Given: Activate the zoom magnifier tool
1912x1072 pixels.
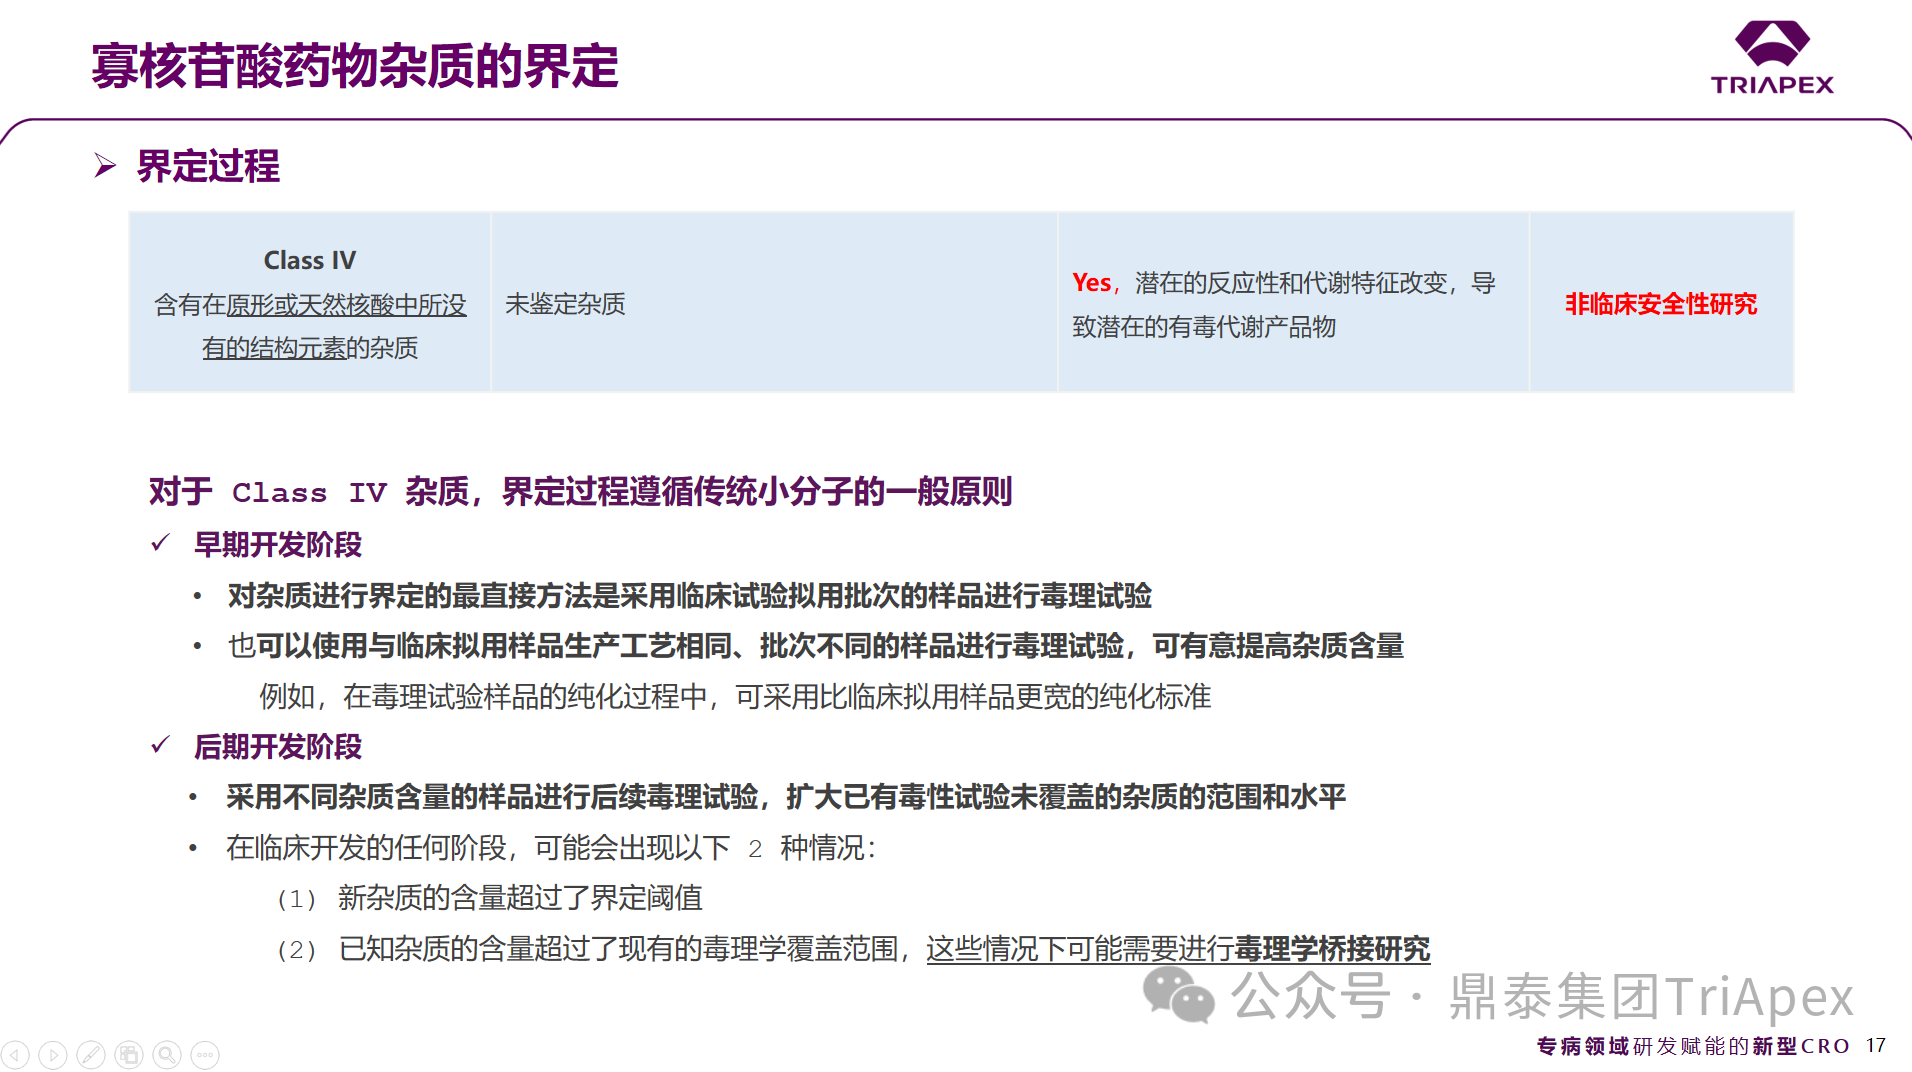Looking at the screenshot, I should [167, 1054].
